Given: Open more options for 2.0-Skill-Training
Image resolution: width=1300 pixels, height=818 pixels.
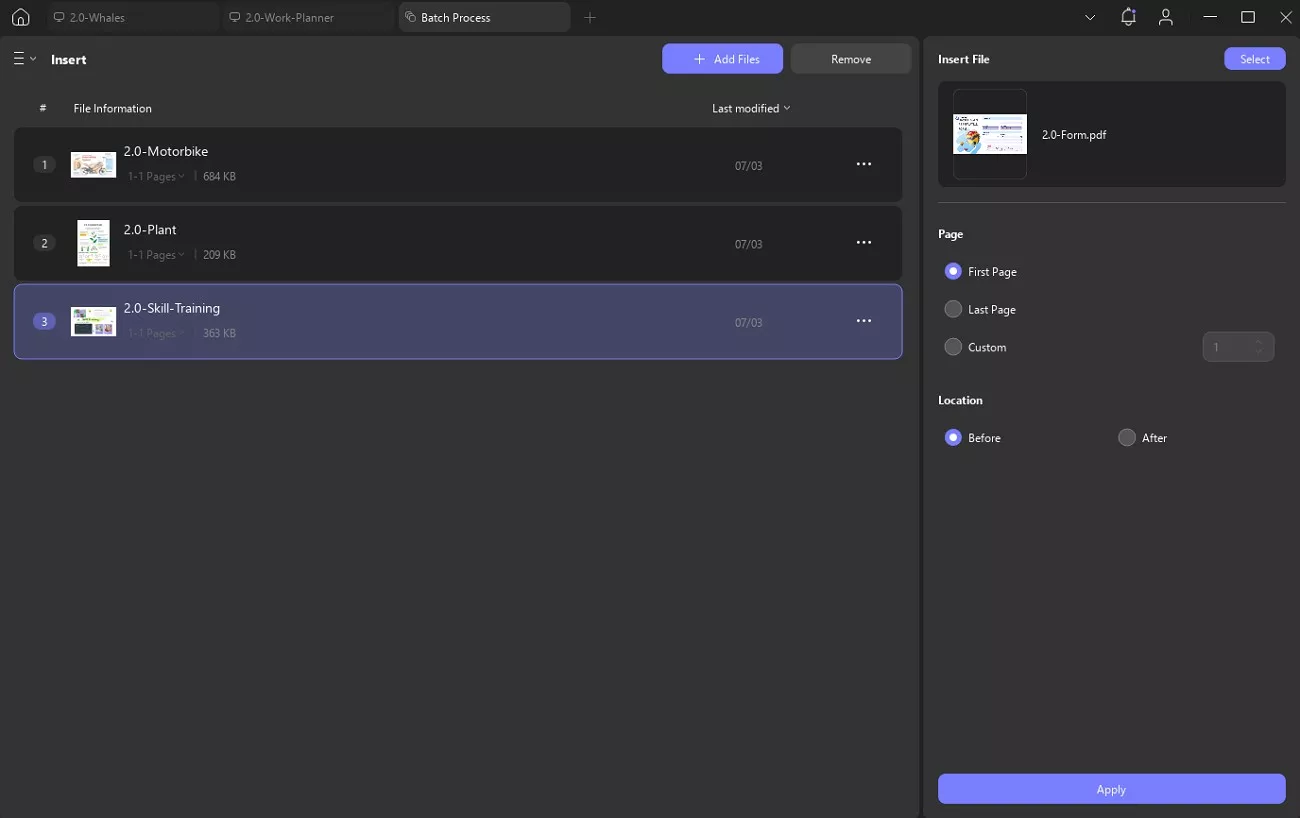Looking at the screenshot, I should tap(864, 321).
